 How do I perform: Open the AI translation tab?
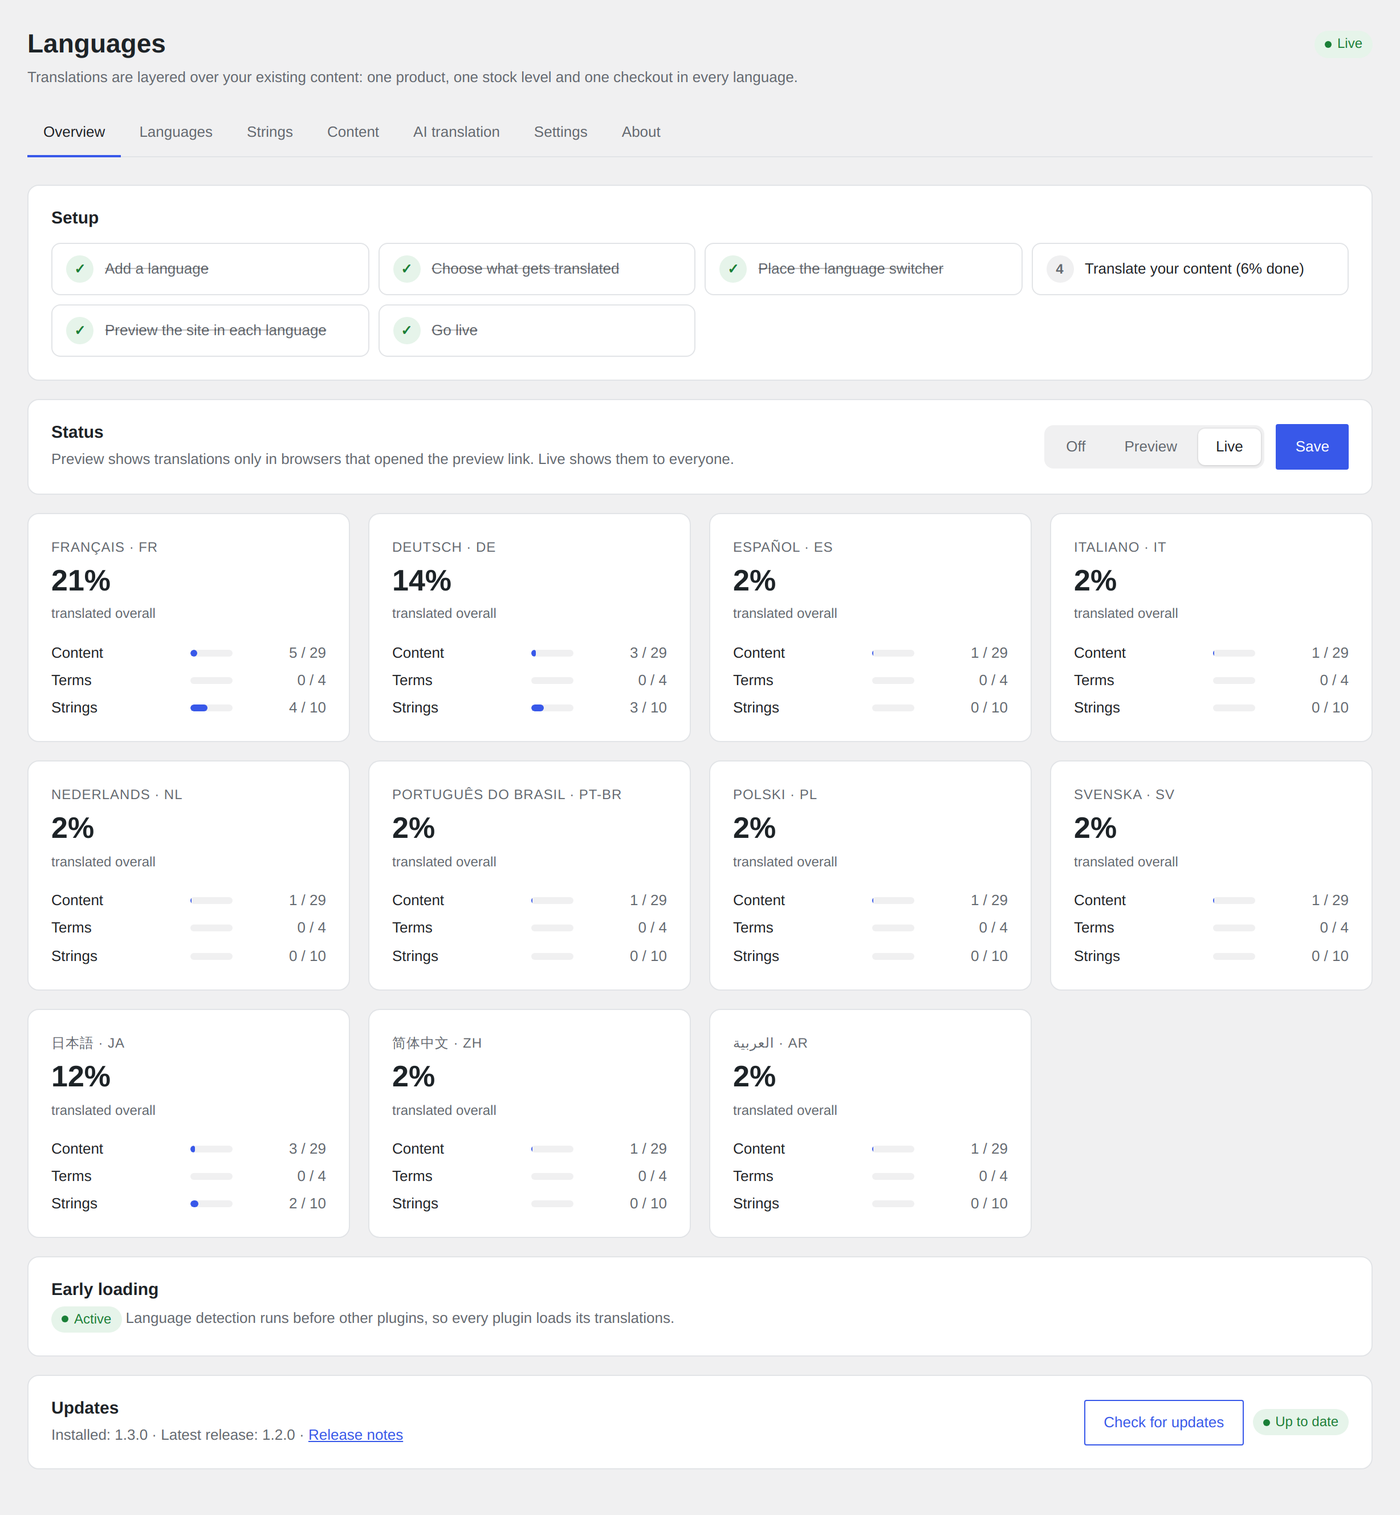click(456, 132)
